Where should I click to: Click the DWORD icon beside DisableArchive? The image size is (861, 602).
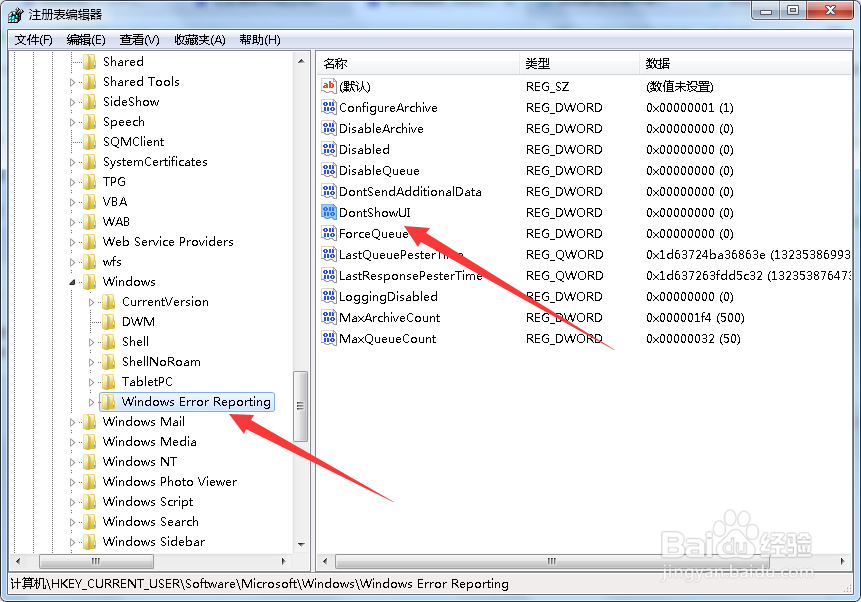328,128
